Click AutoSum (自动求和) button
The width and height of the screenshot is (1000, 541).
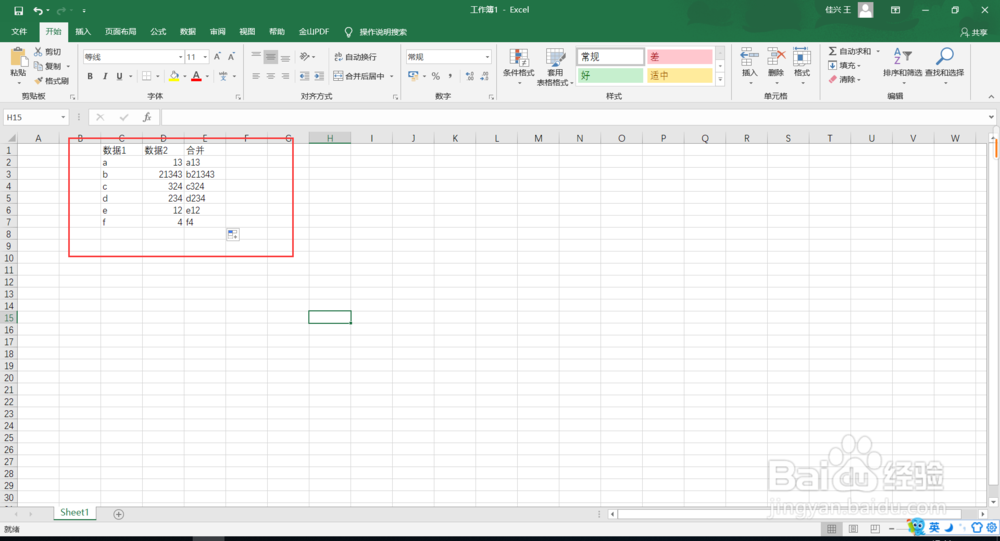(x=849, y=51)
